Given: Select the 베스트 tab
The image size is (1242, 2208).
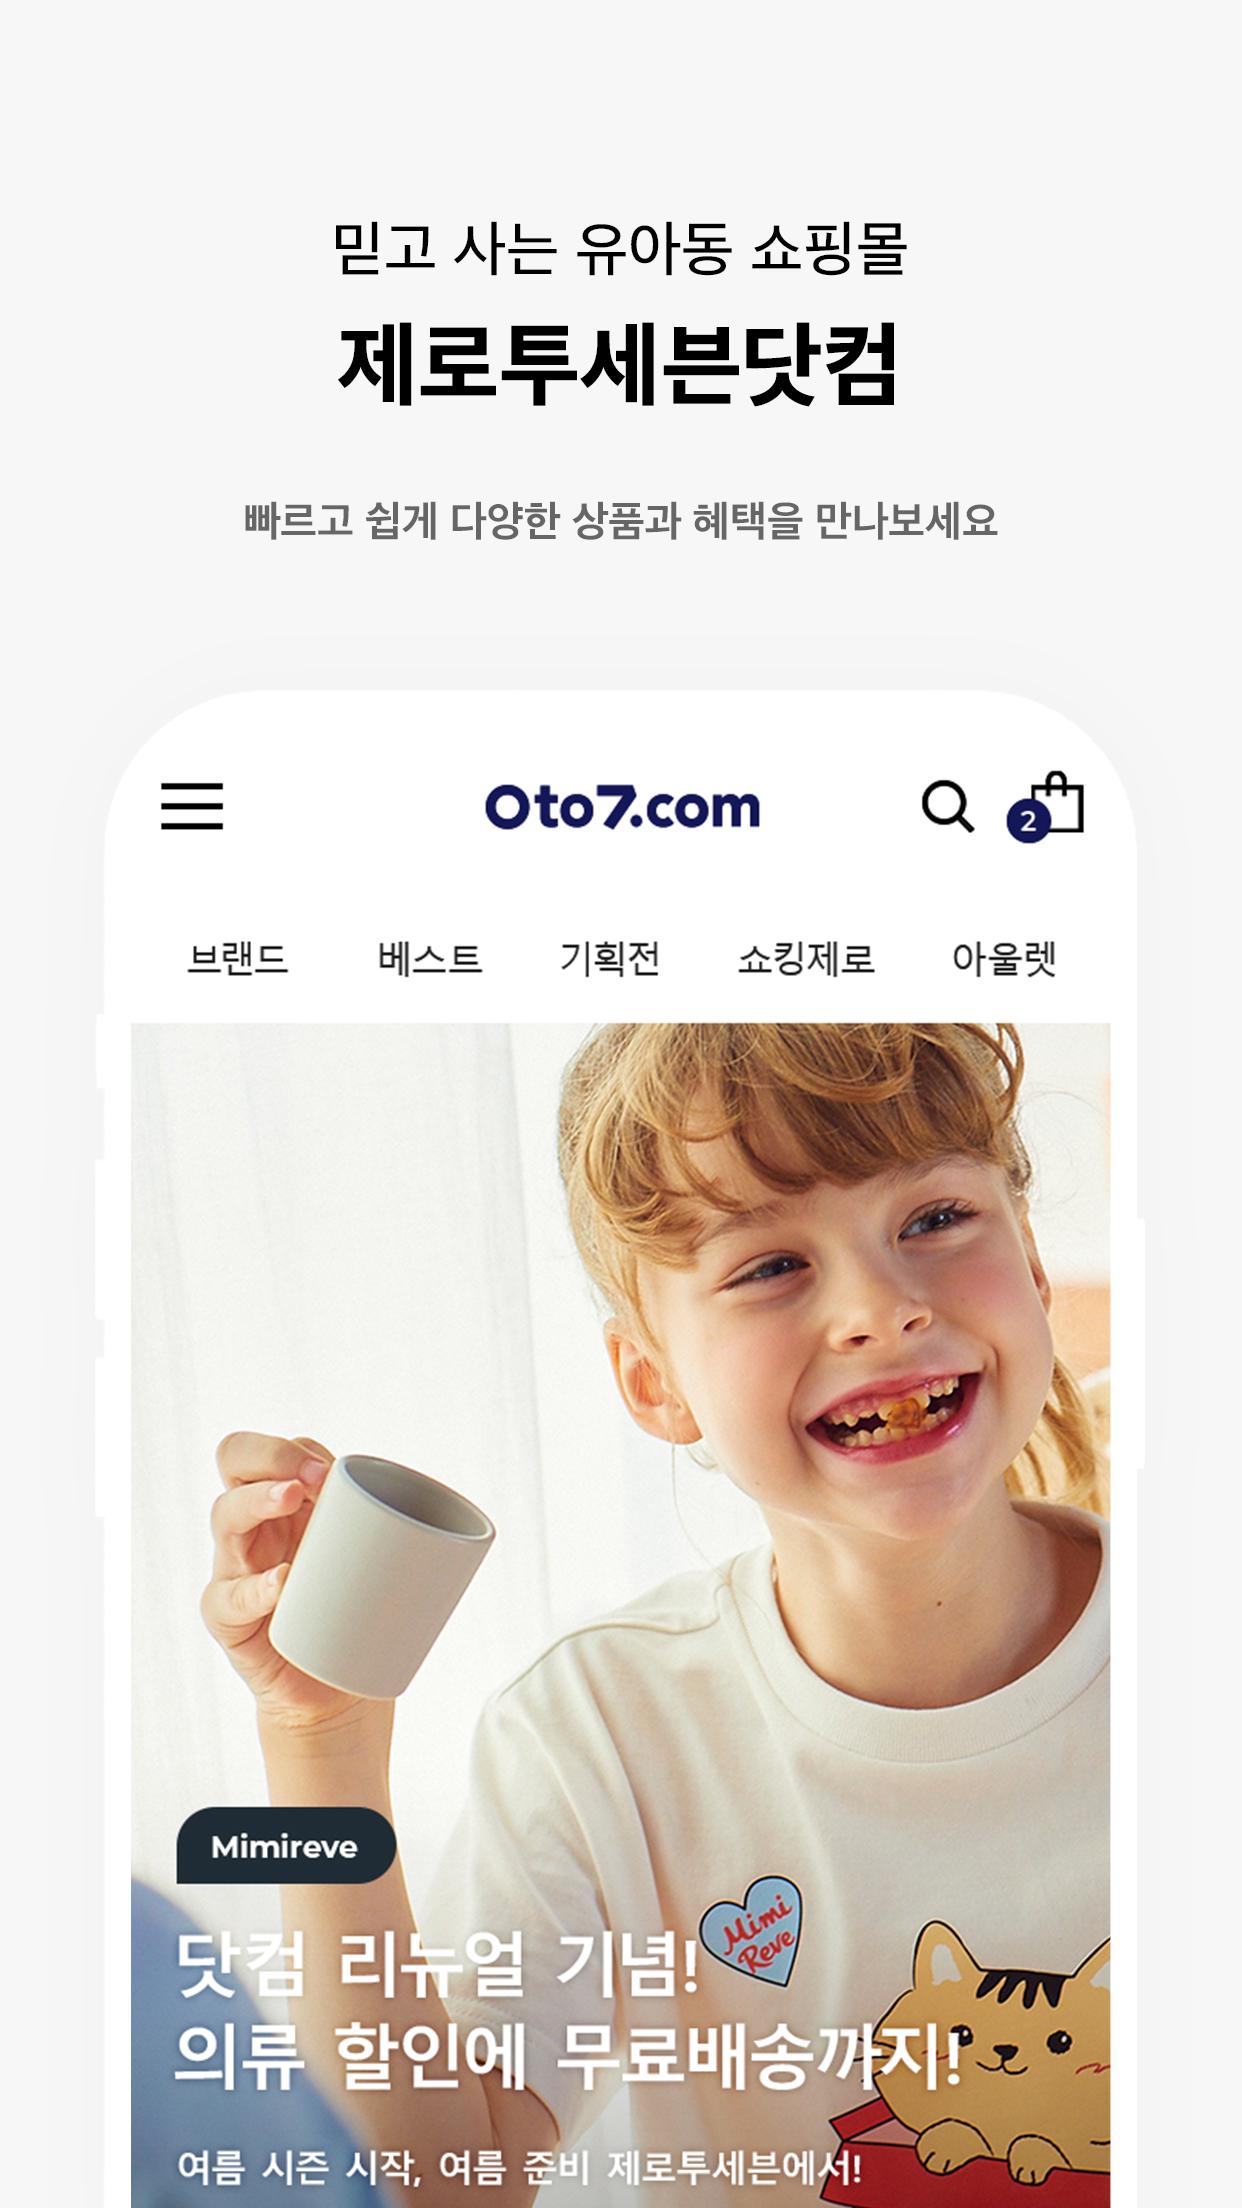Looking at the screenshot, I should point(430,958).
